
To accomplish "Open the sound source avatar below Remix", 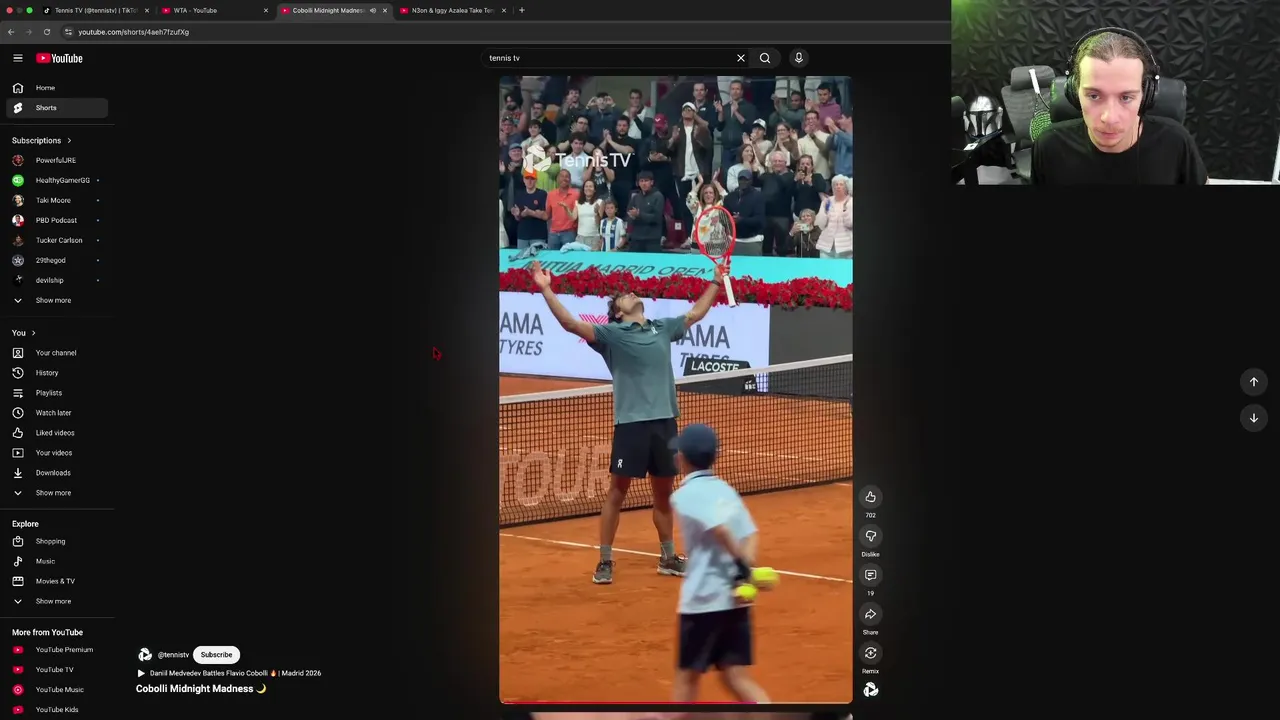I will tap(870, 690).
